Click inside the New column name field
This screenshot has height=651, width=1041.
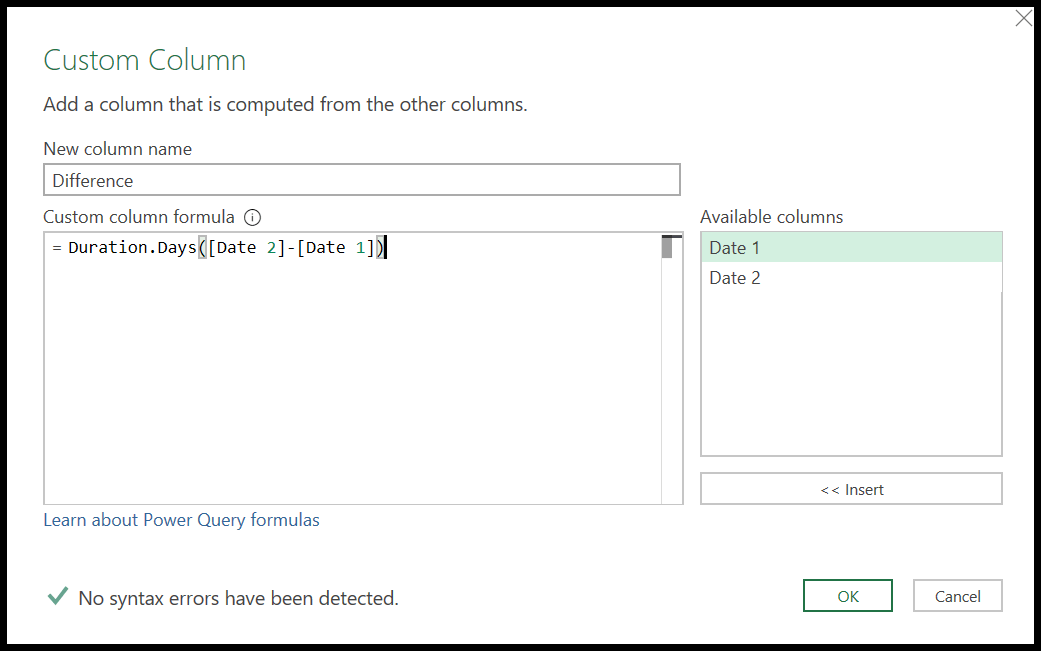[x=360, y=179]
